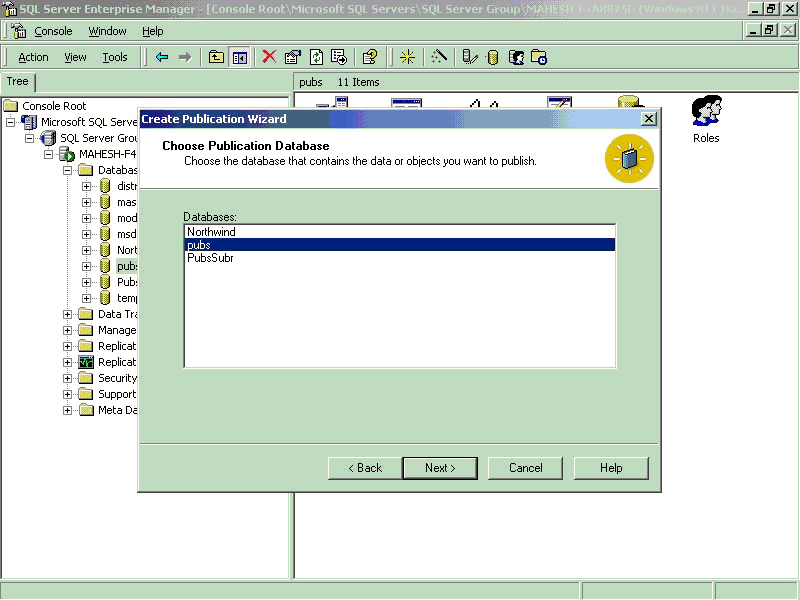Collapse the Microsoft SQL Servers node

coord(11,122)
